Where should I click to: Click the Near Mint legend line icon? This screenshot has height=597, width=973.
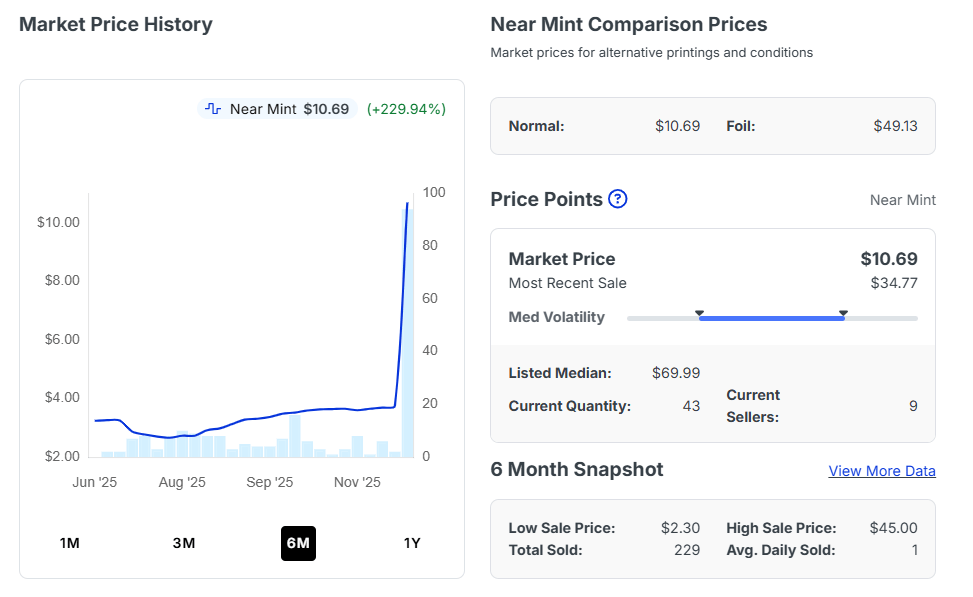click(213, 109)
